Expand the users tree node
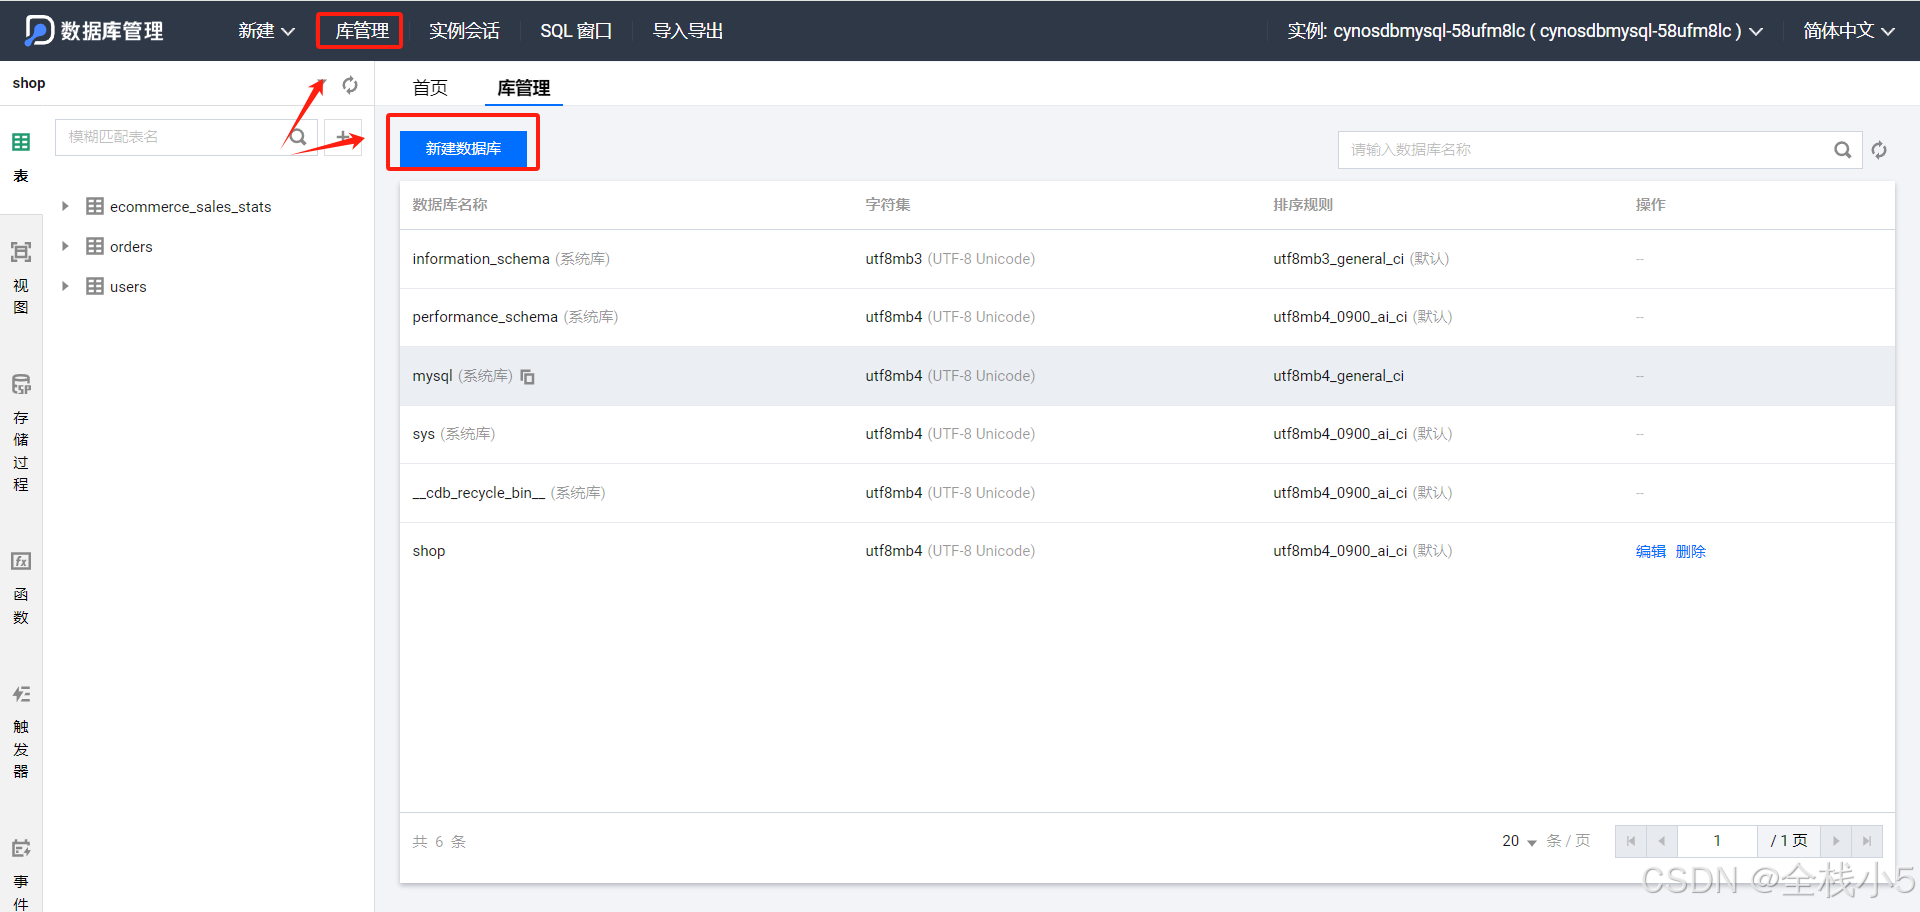1920x912 pixels. [65, 286]
